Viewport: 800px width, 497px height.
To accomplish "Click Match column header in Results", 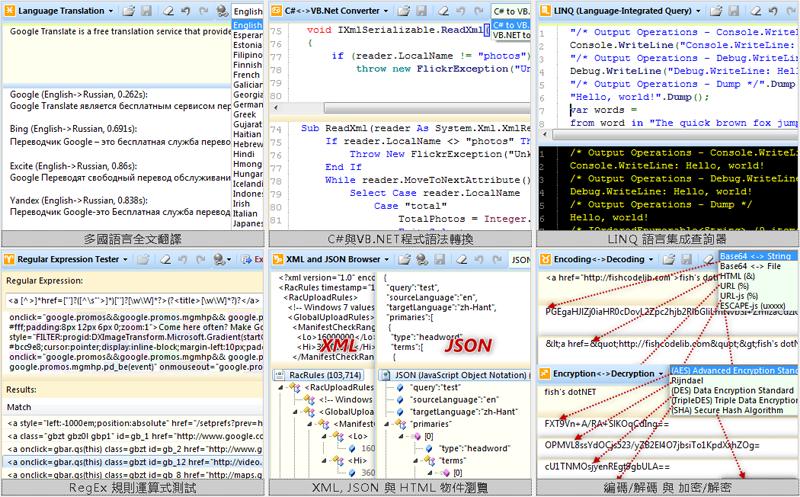I will point(134,407).
